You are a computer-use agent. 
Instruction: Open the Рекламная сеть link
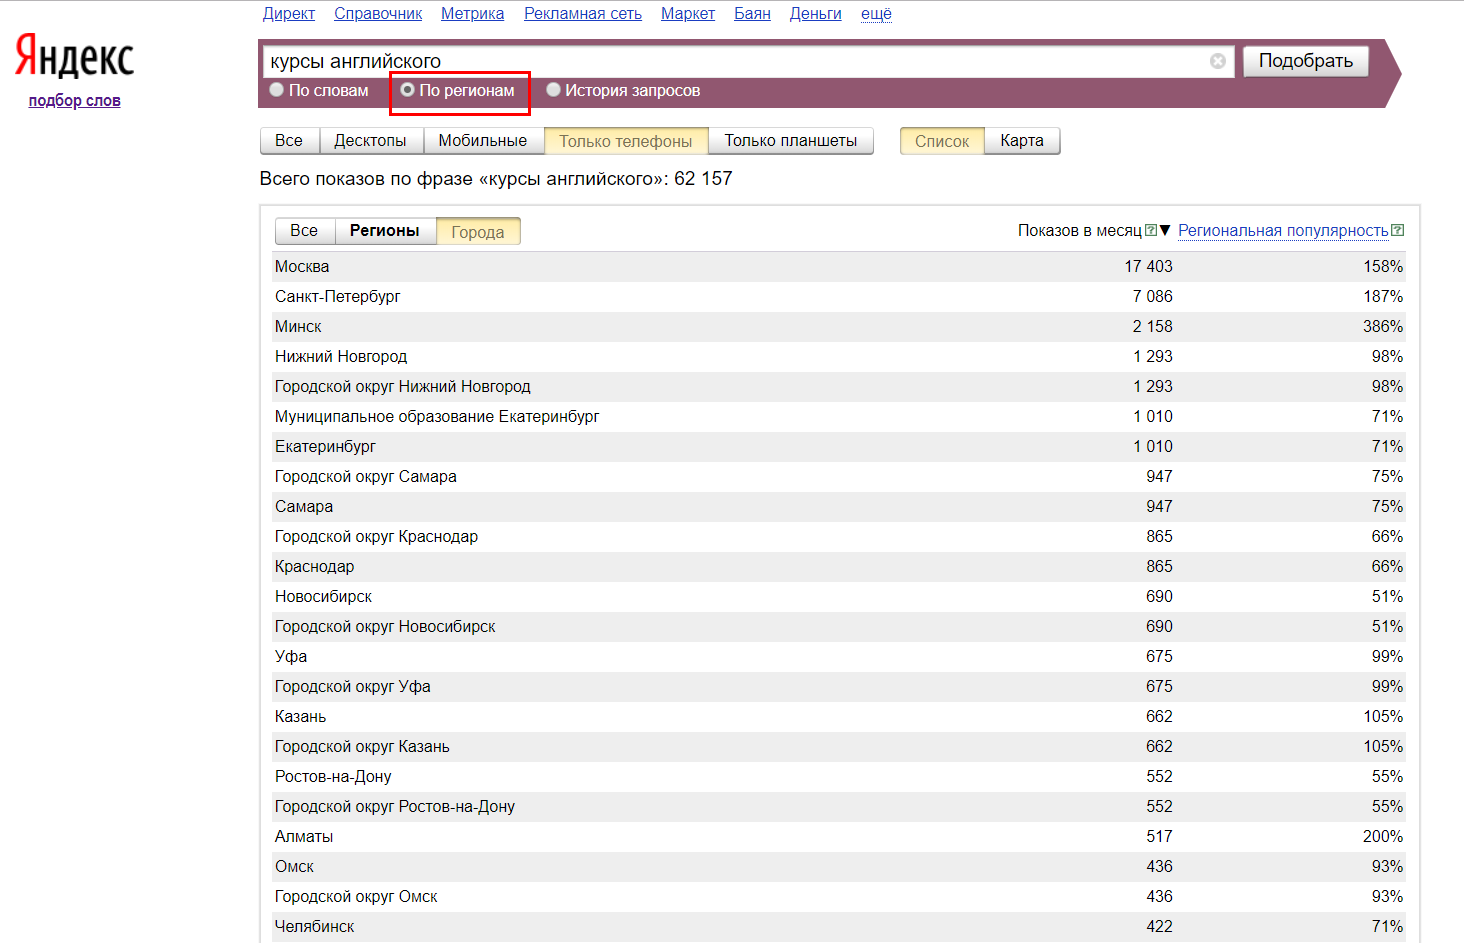tap(583, 13)
